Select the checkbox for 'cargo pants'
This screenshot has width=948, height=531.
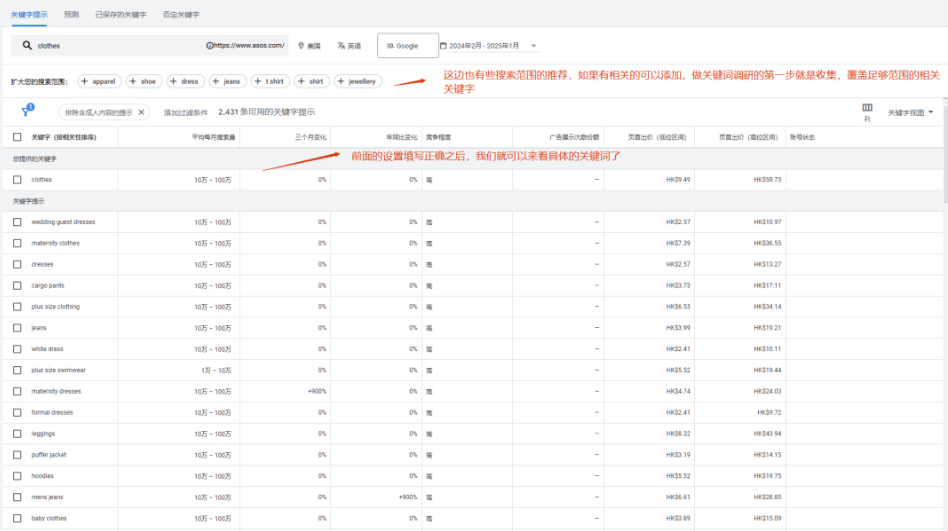click(17, 285)
